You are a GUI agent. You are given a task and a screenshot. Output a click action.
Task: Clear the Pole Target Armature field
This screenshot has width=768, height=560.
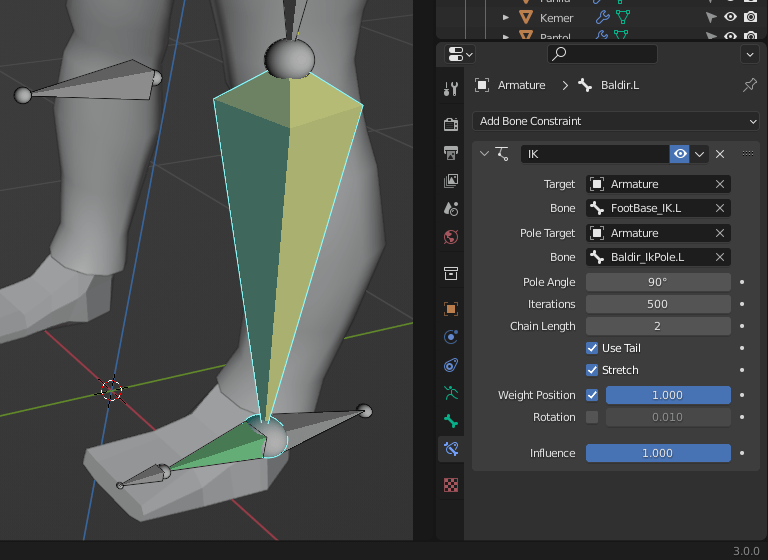720,233
